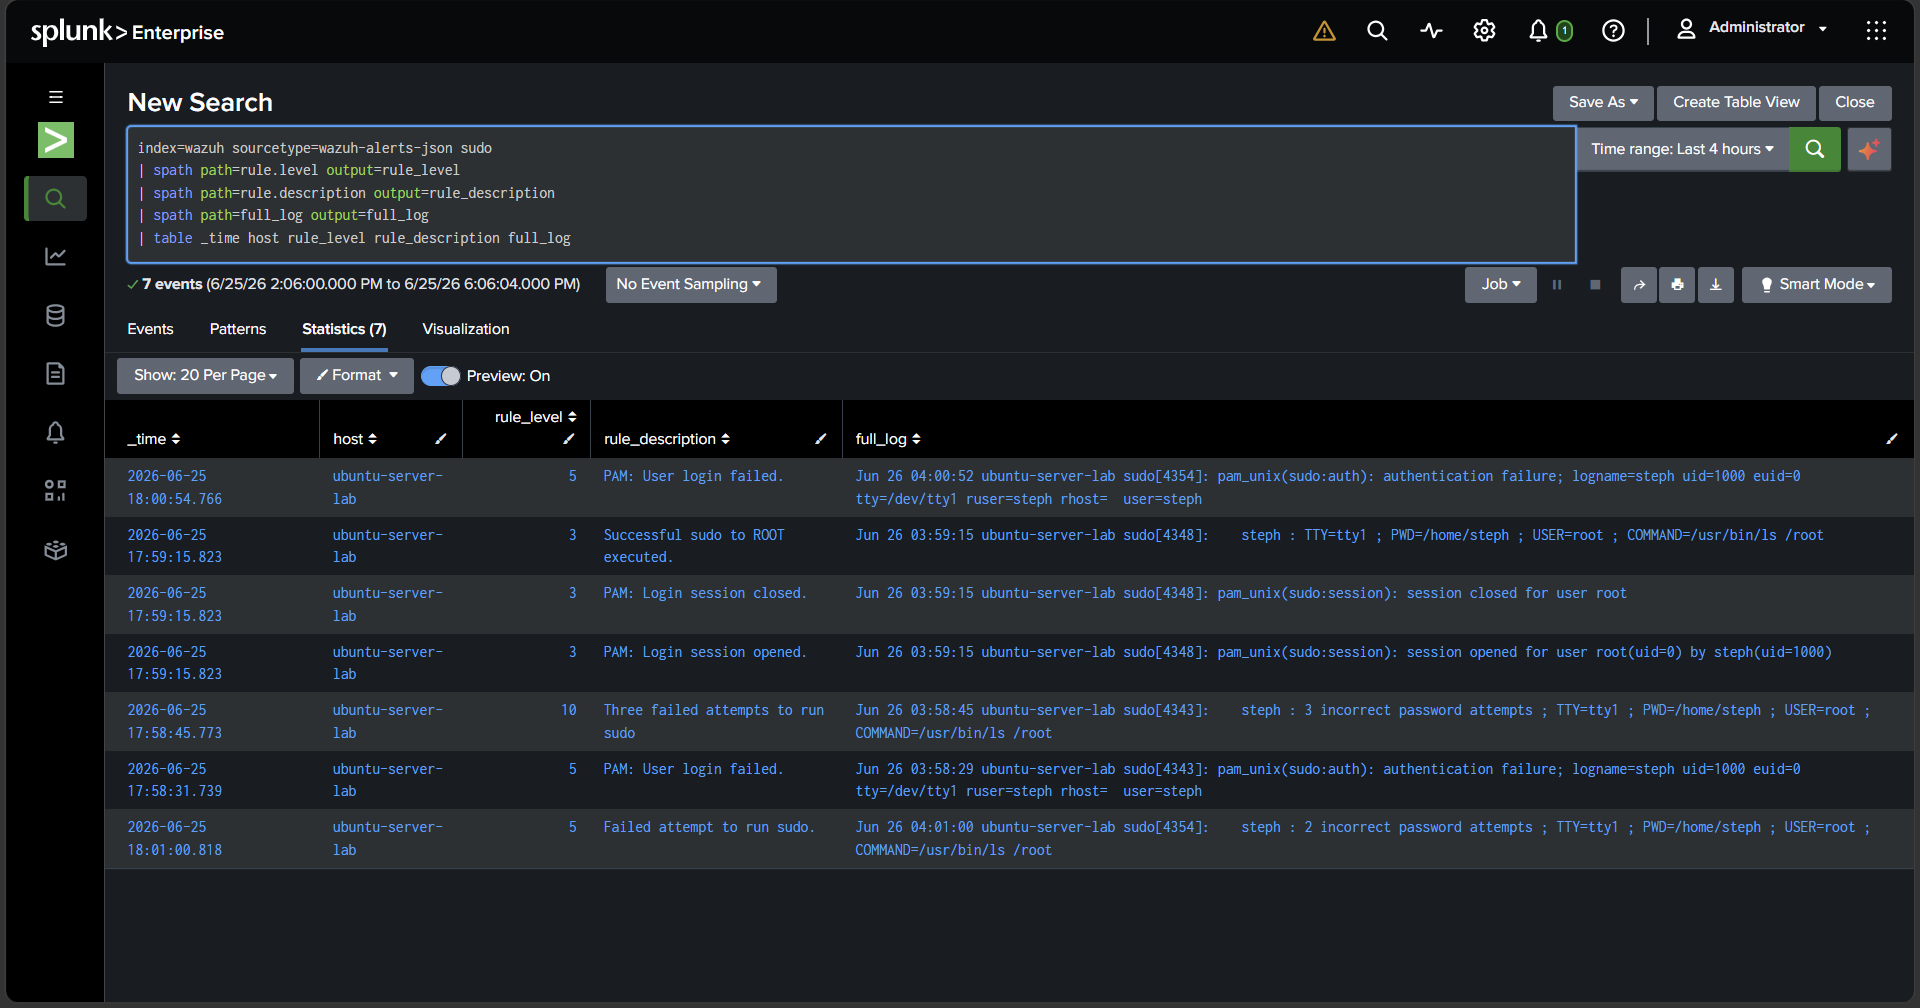Open the Format dropdown
1920x1008 pixels.
(357, 376)
